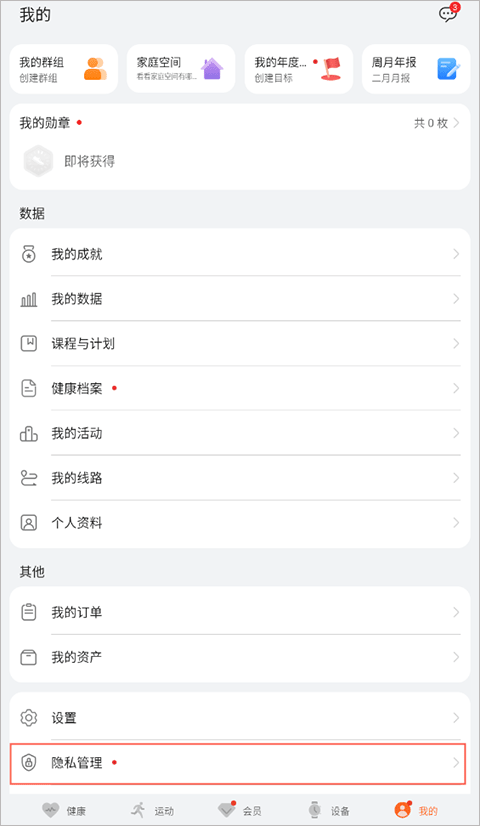This screenshot has height=826, width=480.
Task: Tap the 隐私管理 shield lock icon
Action: (29, 762)
